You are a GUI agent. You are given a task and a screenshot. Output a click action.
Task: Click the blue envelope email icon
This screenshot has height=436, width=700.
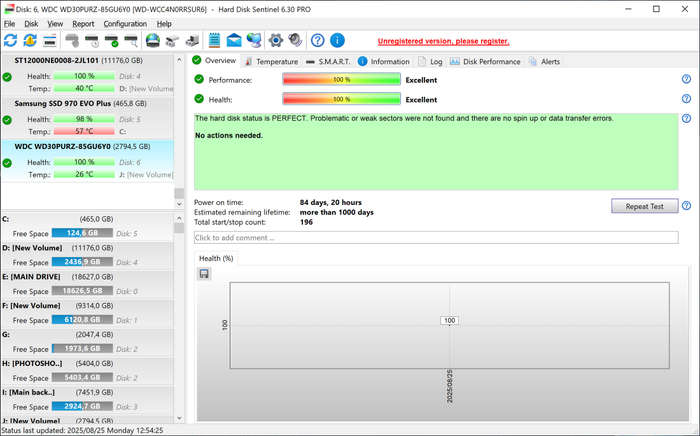click(234, 41)
